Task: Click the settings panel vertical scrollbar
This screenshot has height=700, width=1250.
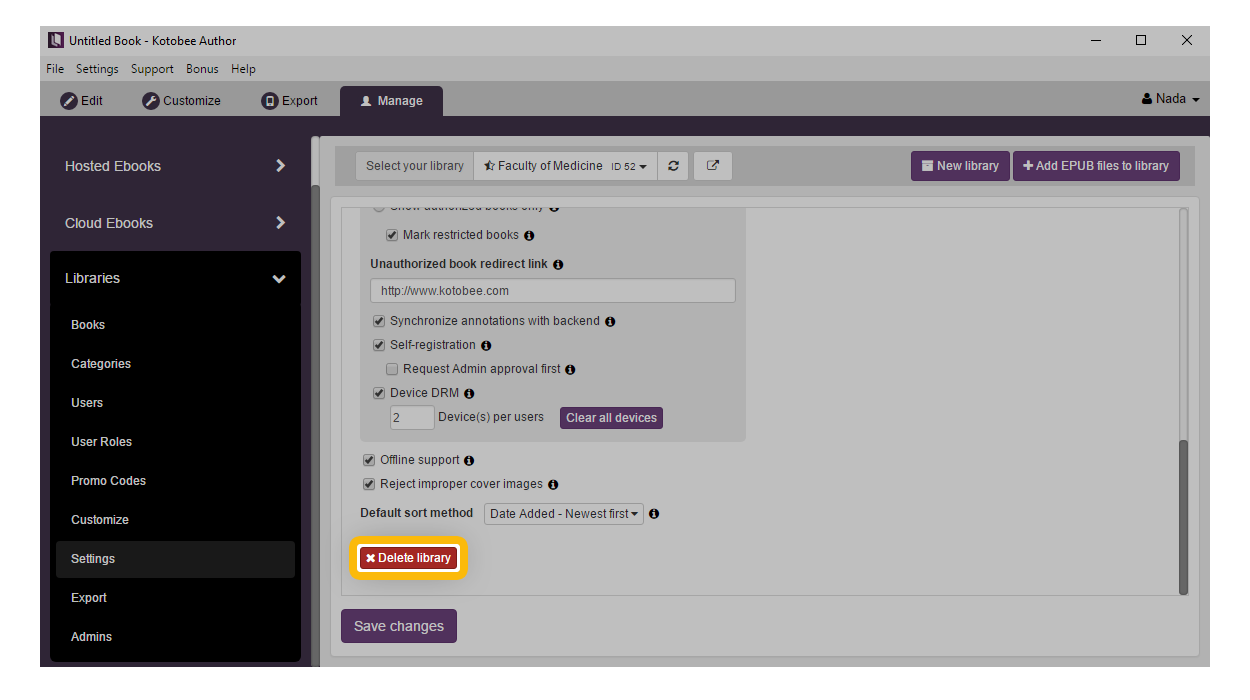Action: 1184,516
